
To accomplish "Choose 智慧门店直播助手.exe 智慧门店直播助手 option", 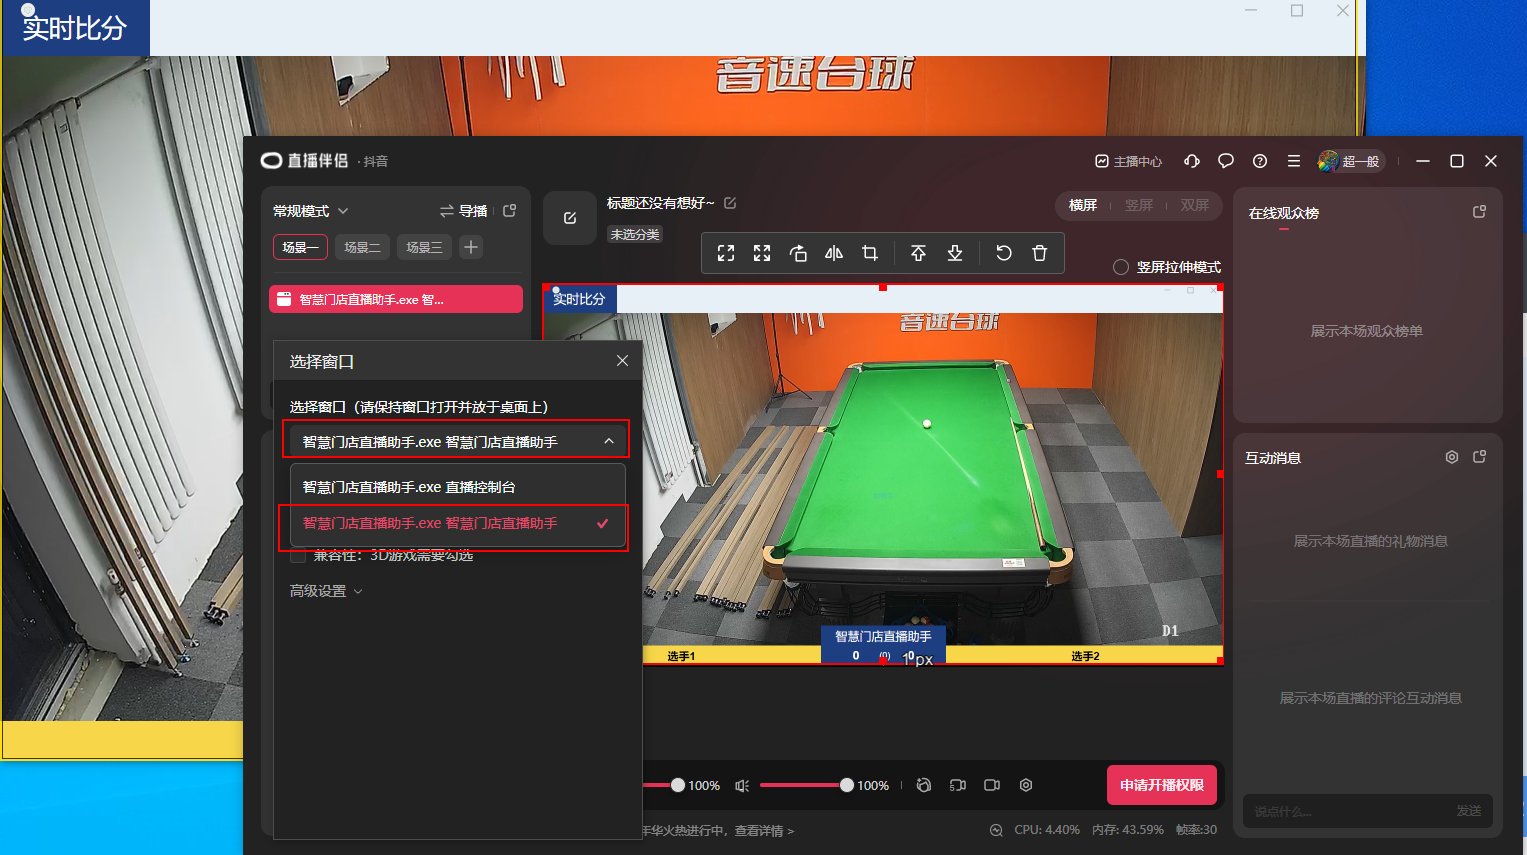I will [458, 523].
